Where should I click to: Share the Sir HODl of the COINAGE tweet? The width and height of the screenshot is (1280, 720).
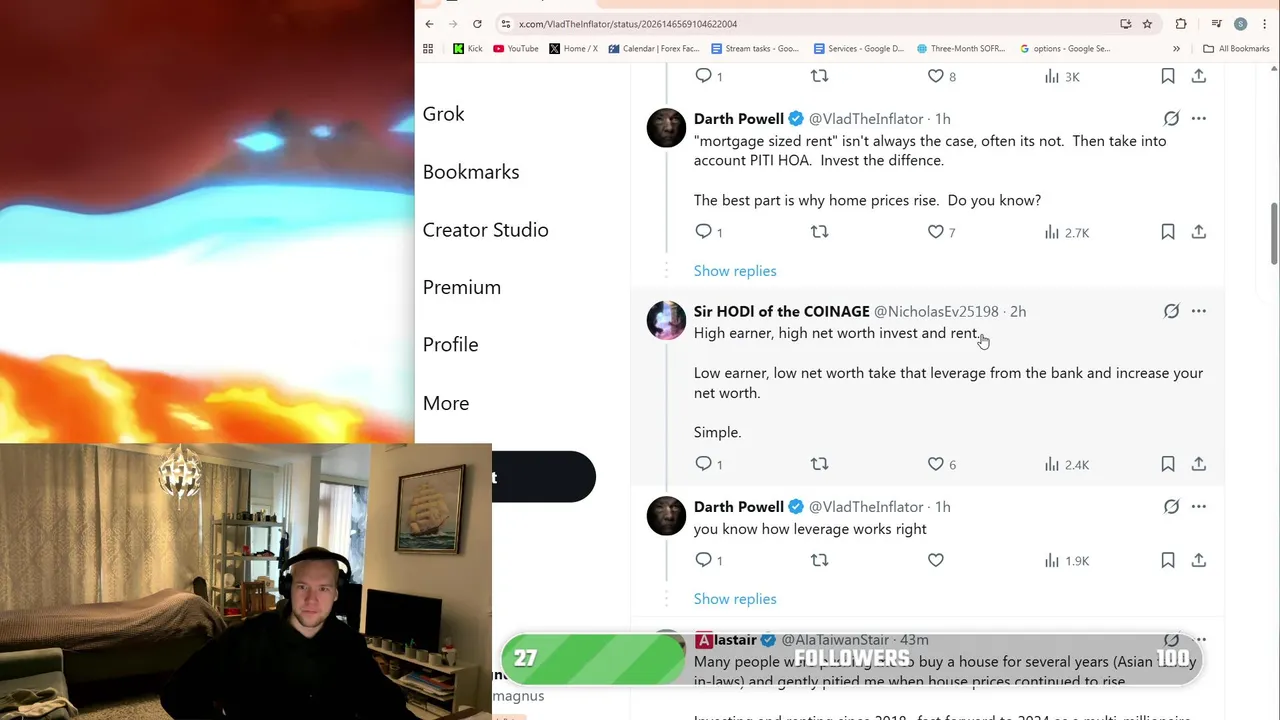(1198, 464)
